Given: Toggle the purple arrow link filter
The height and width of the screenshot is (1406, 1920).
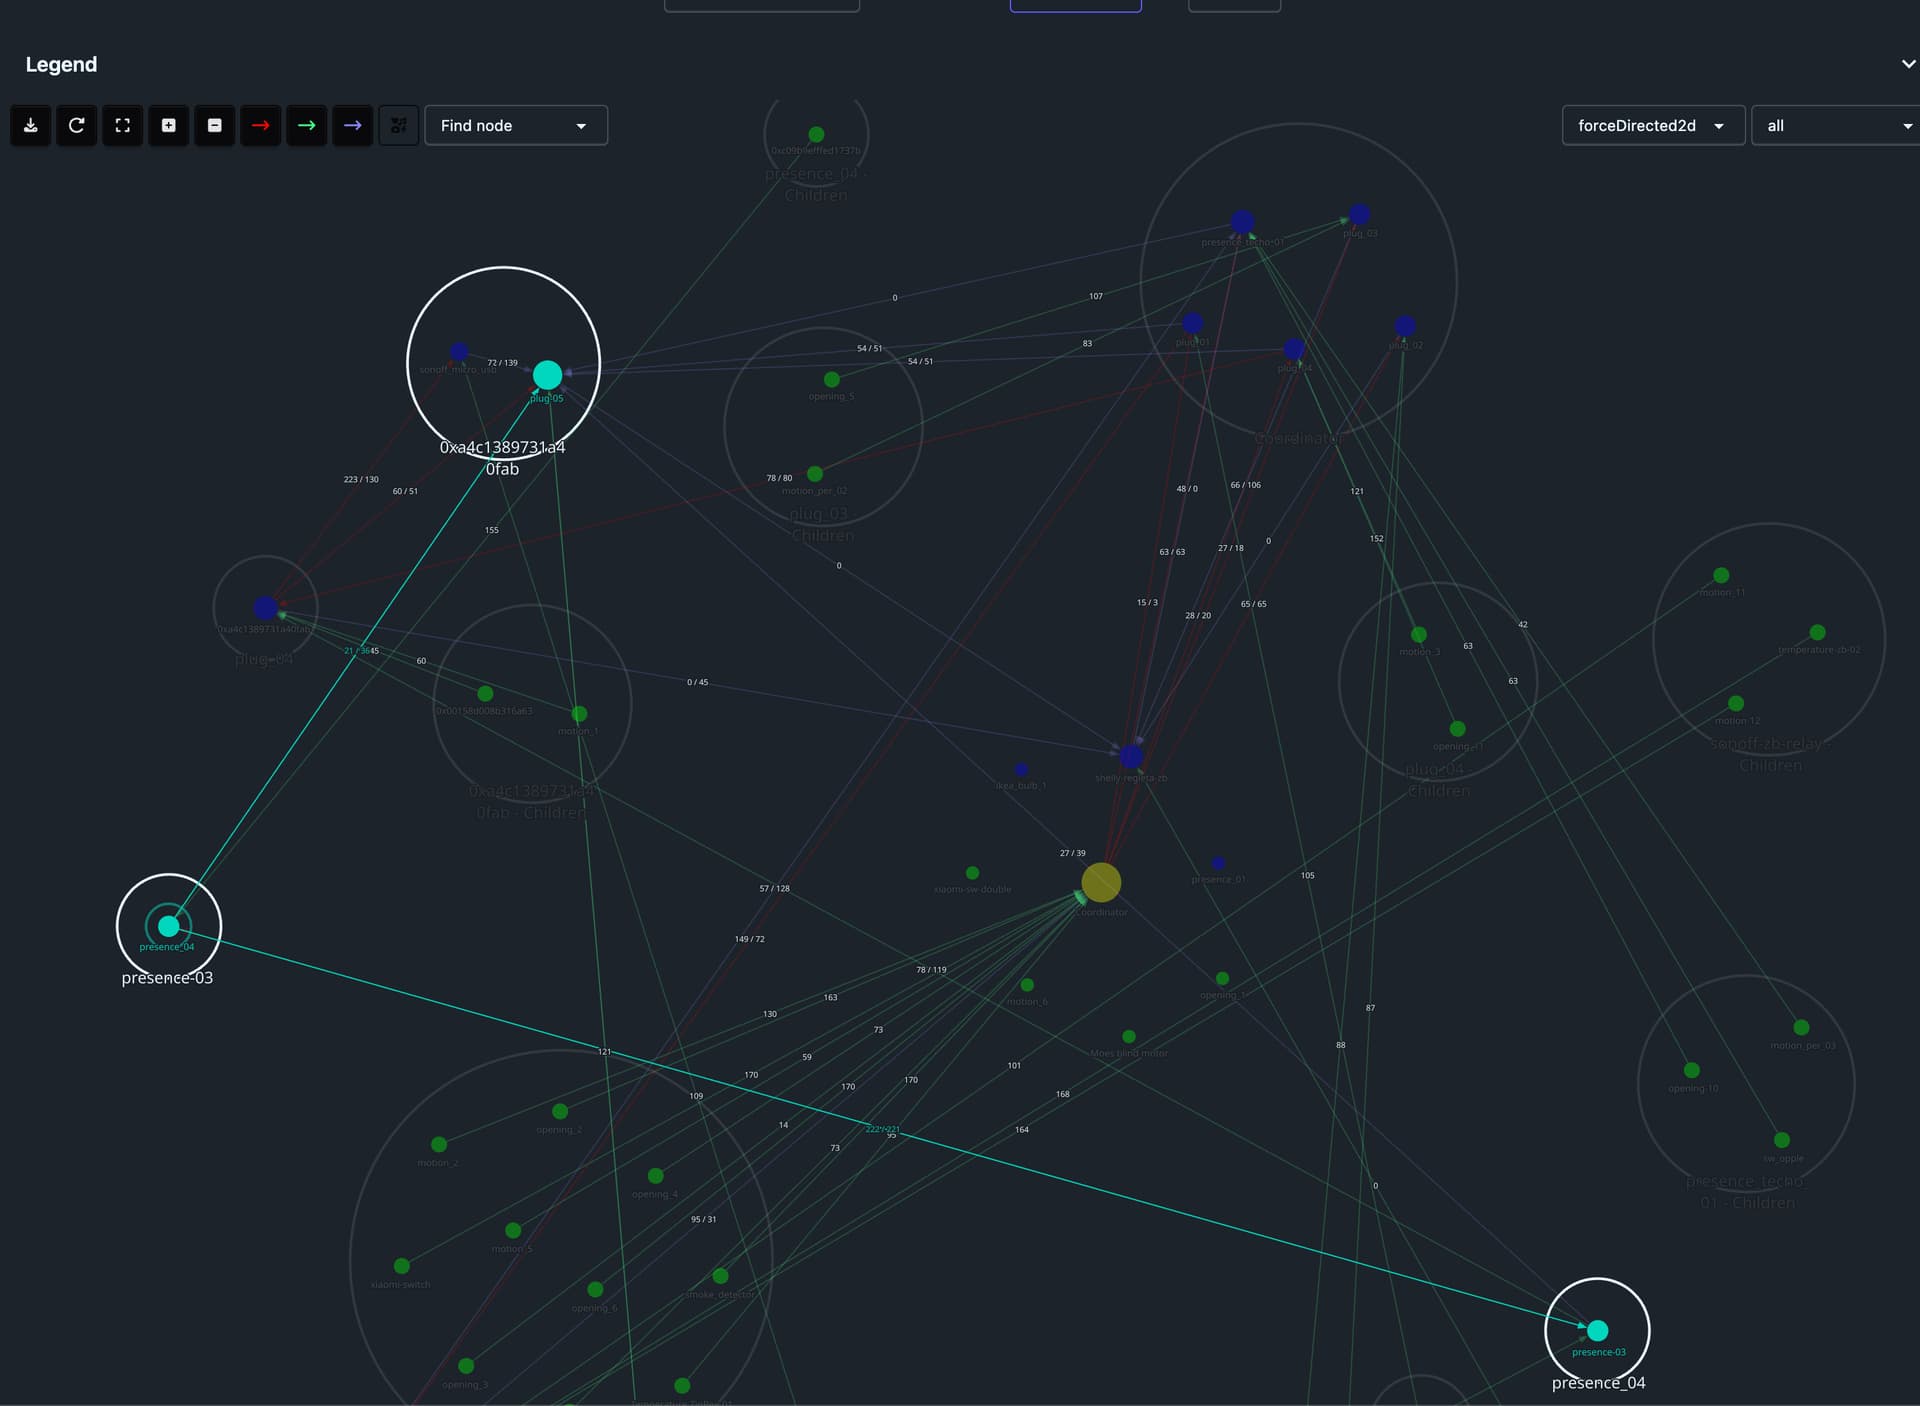Looking at the screenshot, I should pyautogui.click(x=353, y=125).
